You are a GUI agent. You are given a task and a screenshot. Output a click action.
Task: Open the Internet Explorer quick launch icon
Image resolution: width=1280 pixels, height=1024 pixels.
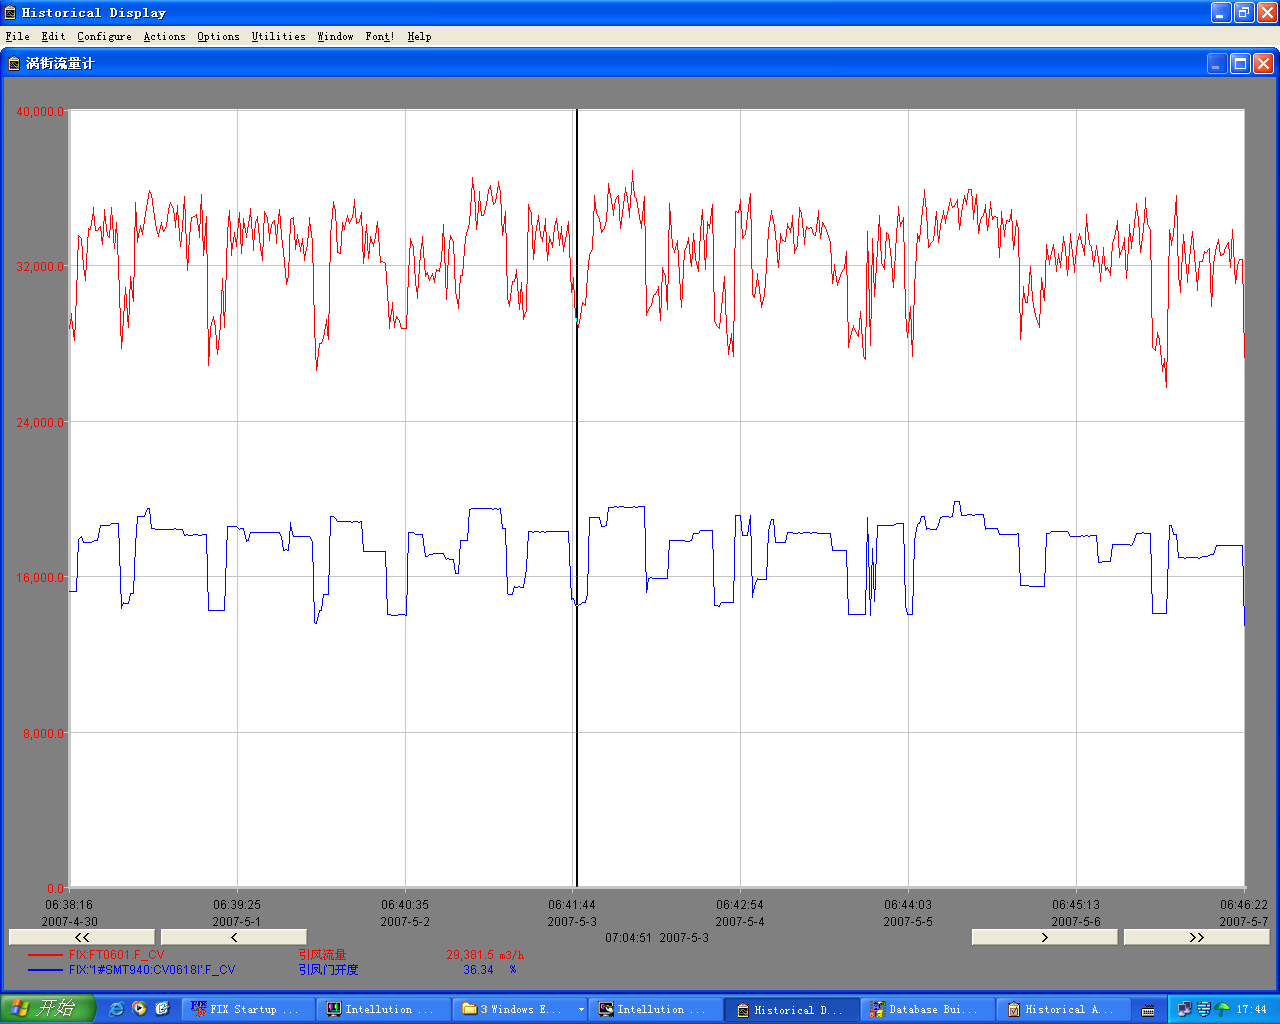click(x=116, y=1009)
